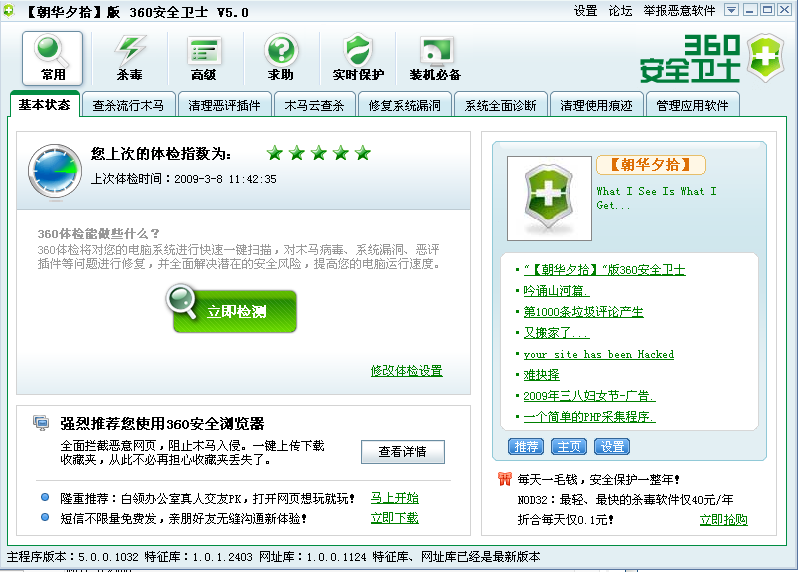798x572 pixels.
Task: Click the green shield avatar image
Action: point(549,198)
